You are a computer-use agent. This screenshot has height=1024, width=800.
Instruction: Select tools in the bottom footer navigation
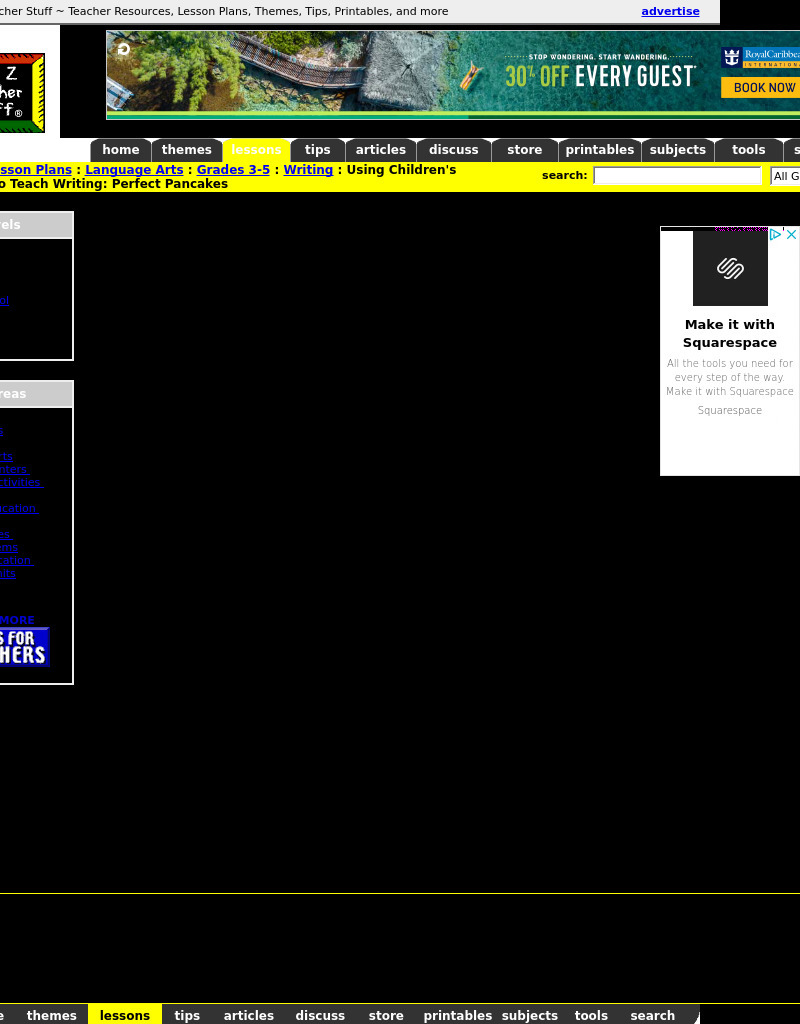click(591, 1015)
